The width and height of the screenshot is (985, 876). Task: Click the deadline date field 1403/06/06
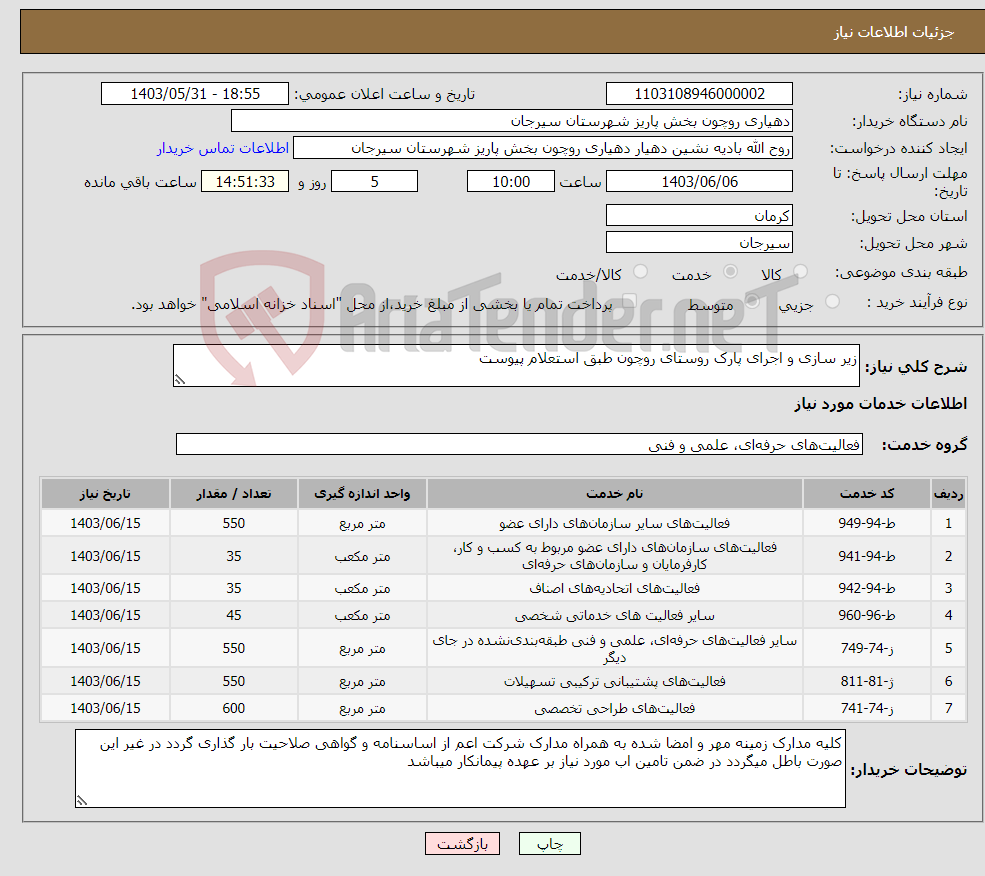pos(699,182)
